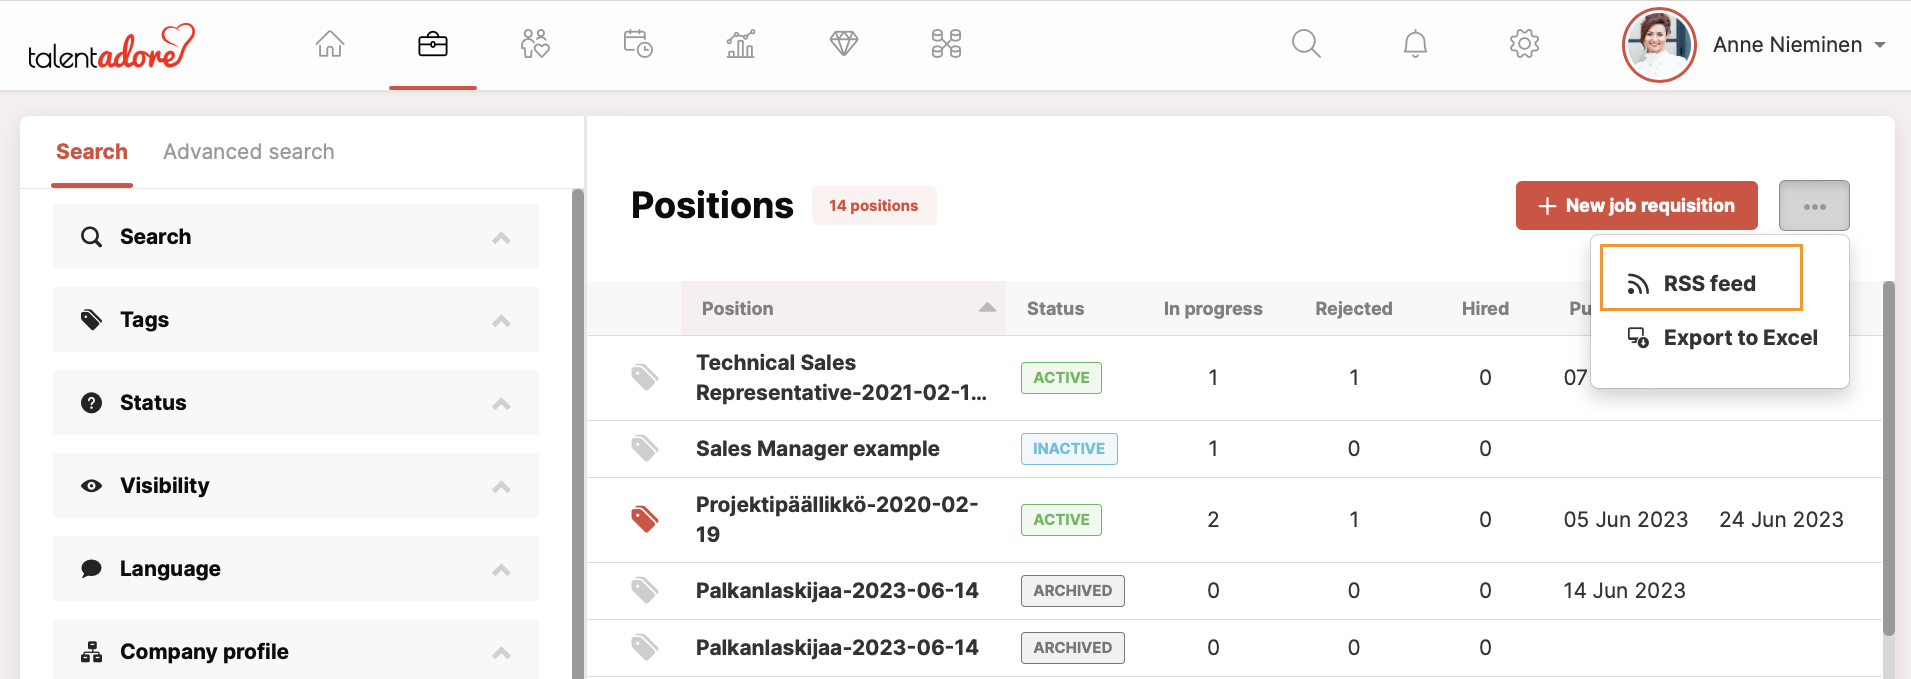Switch to the Advanced search tab
The image size is (1911, 679).
pyautogui.click(x=248, y=151)
